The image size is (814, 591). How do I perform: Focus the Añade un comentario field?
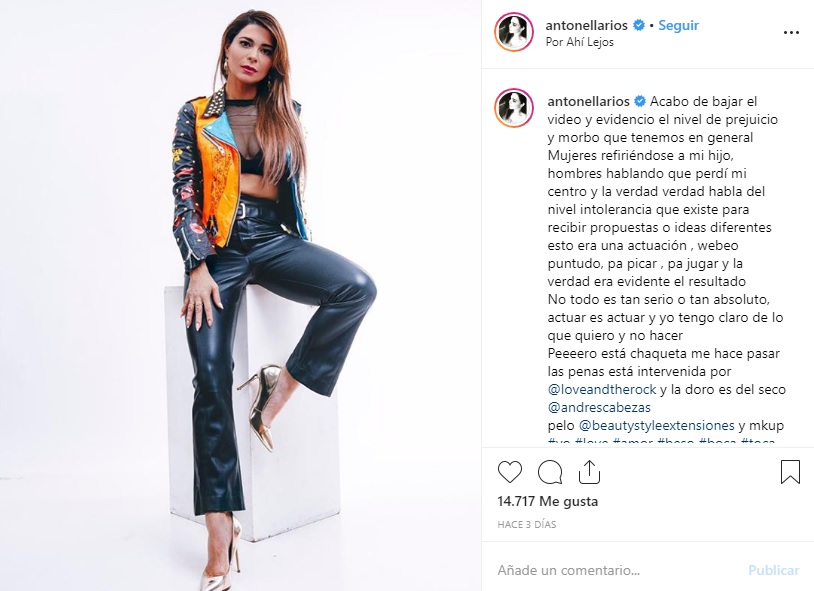pyautogui.click(x=618, y=570)
